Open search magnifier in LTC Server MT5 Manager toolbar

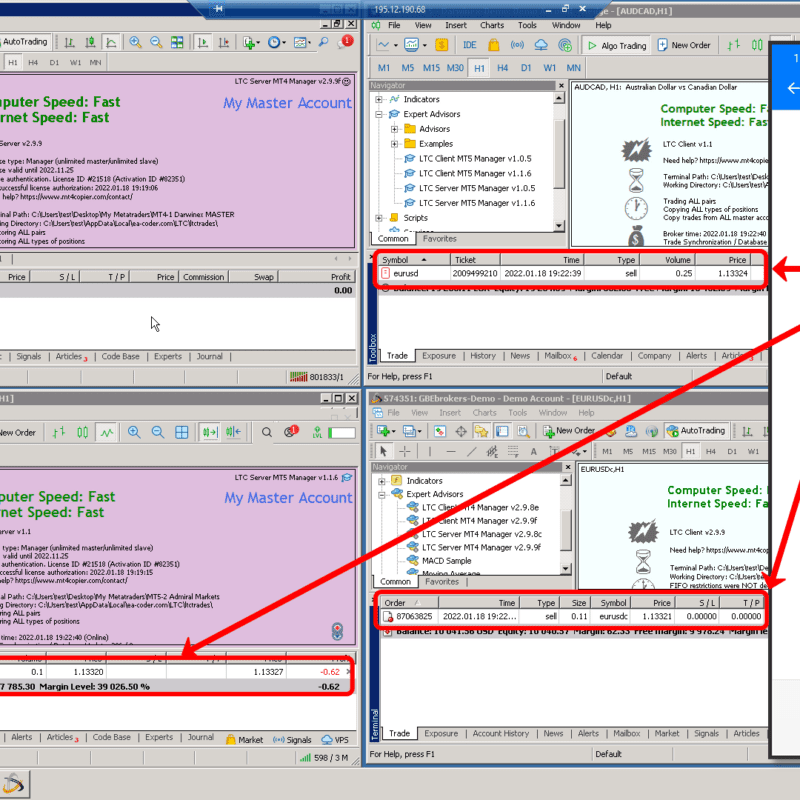click(266, 433)
